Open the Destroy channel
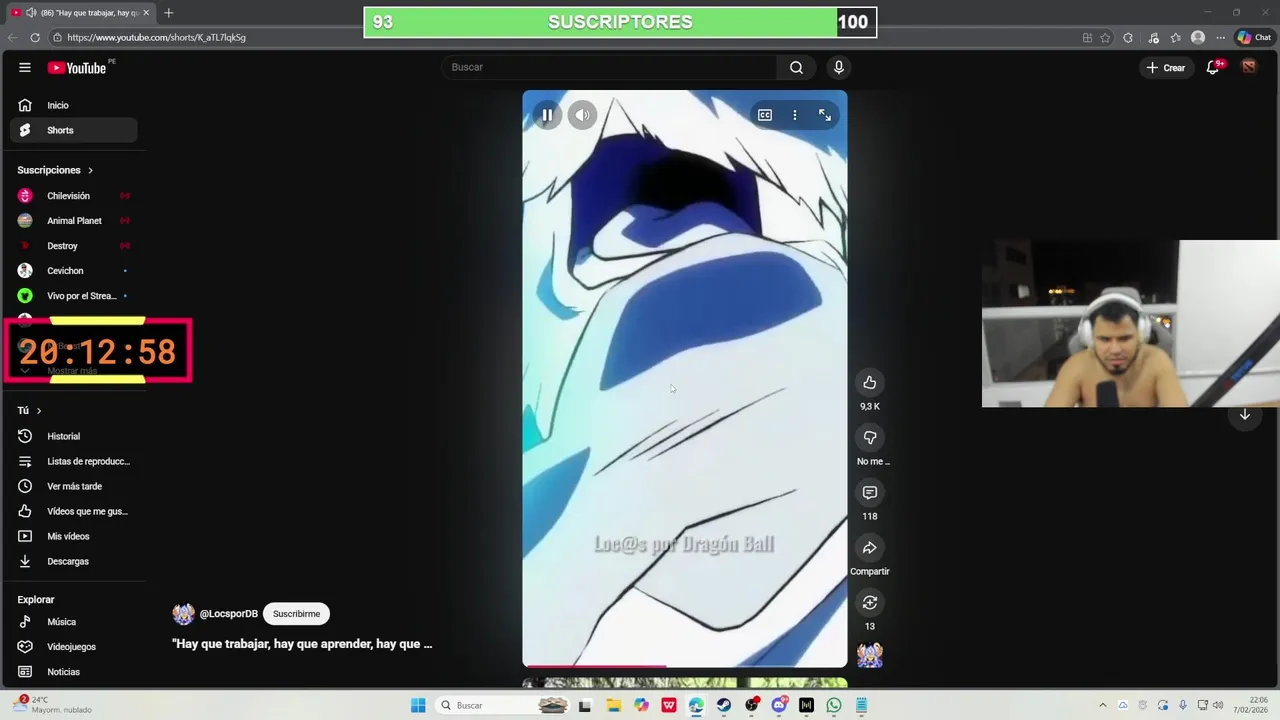Image resolution: width=1280 pixels, height=720 pixels. [74, 246]
